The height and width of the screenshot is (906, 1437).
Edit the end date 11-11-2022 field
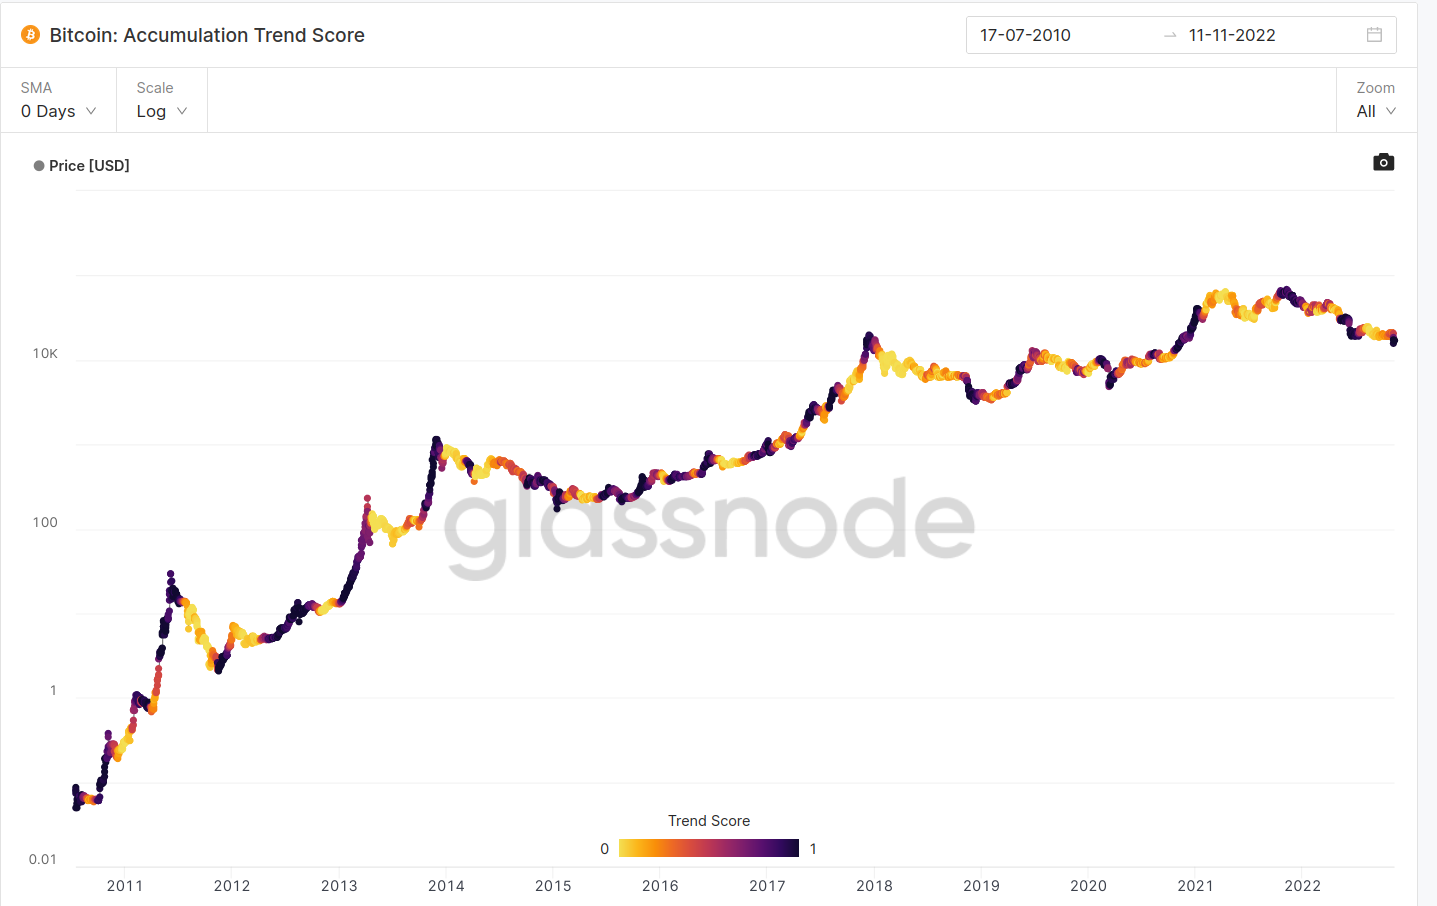(x=1232, y=35)
